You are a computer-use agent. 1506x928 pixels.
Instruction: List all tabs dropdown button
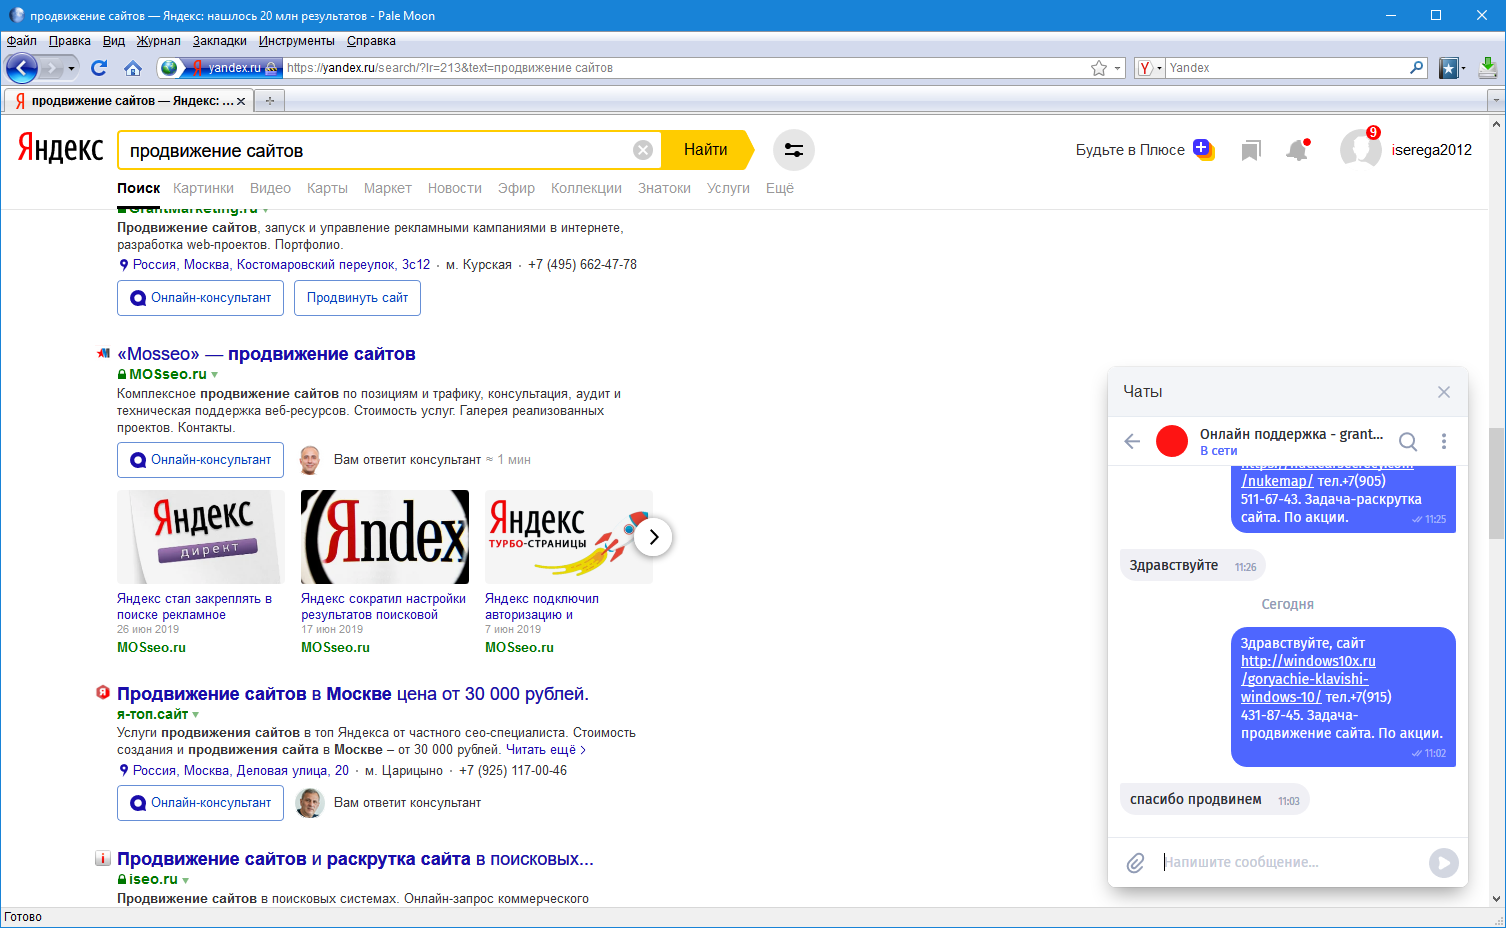tap(1496, 100)
